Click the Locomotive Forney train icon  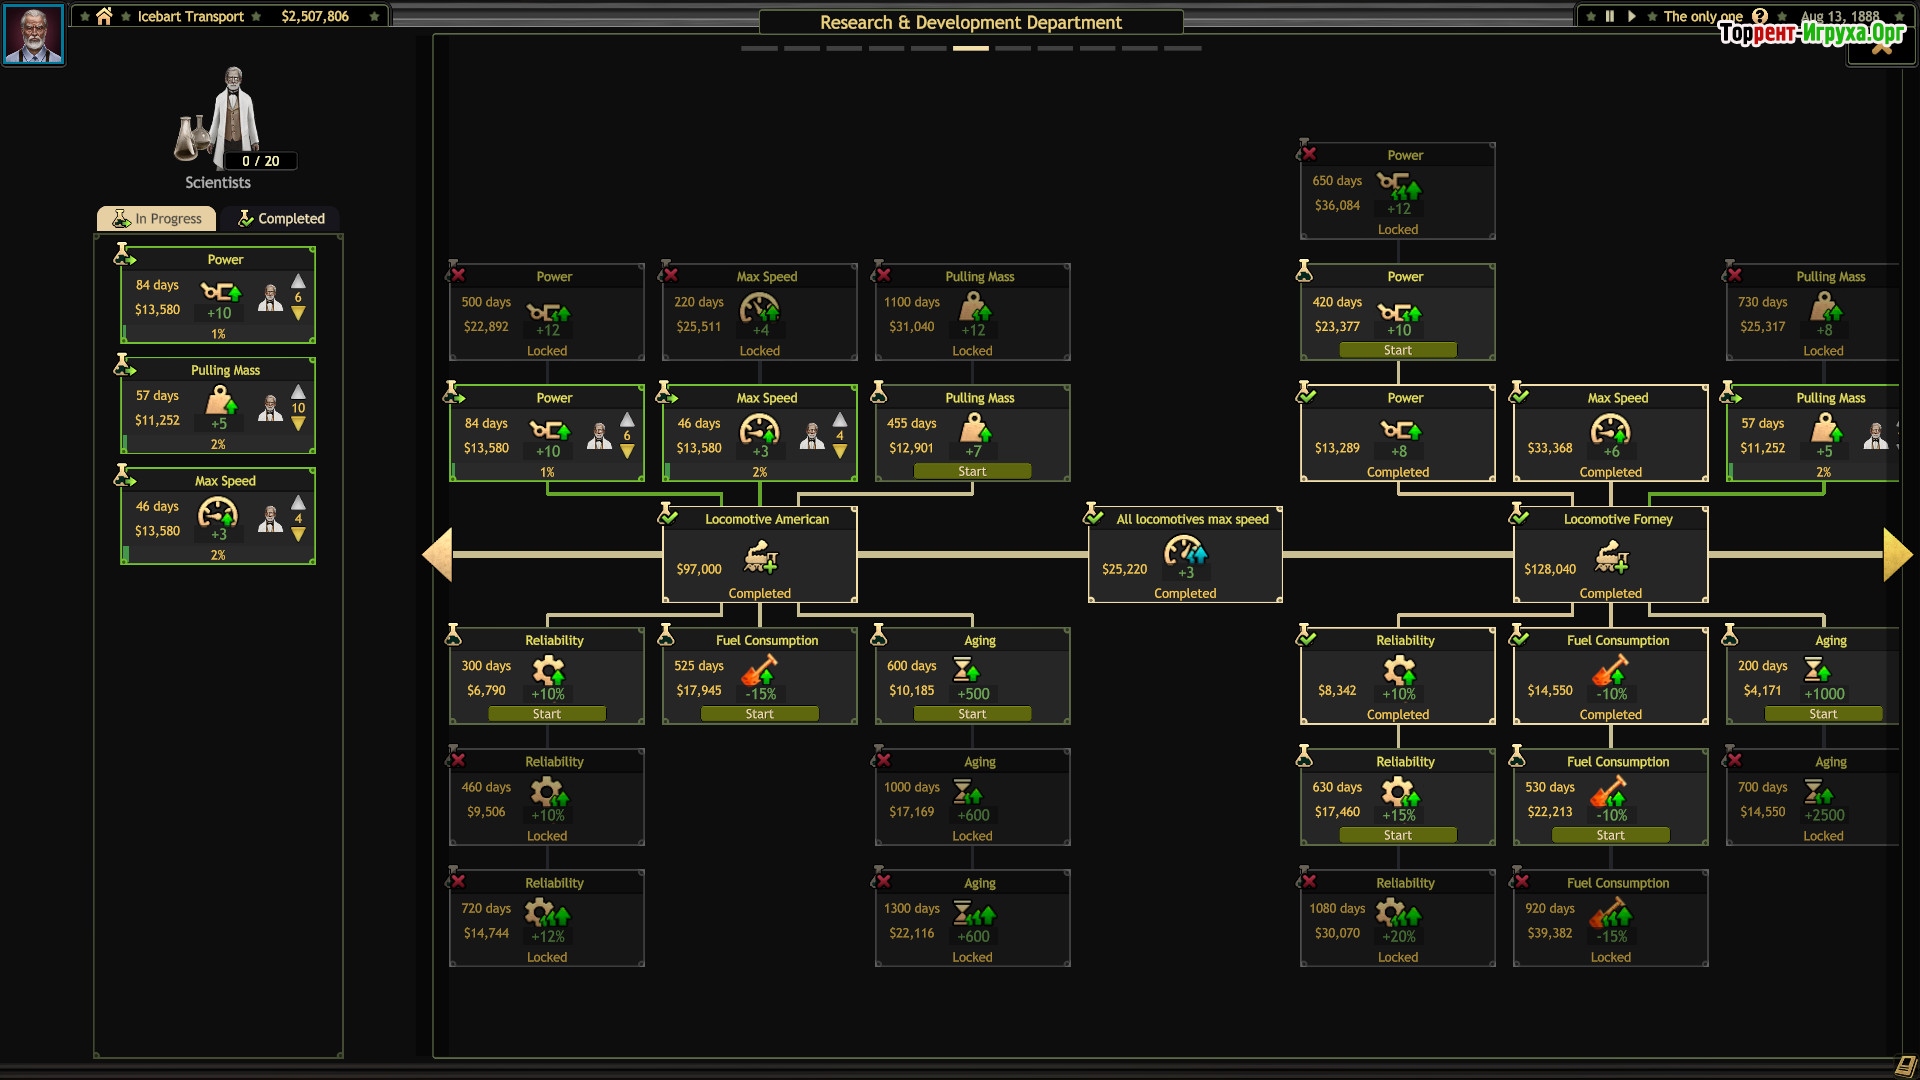tap(1612, 557)
